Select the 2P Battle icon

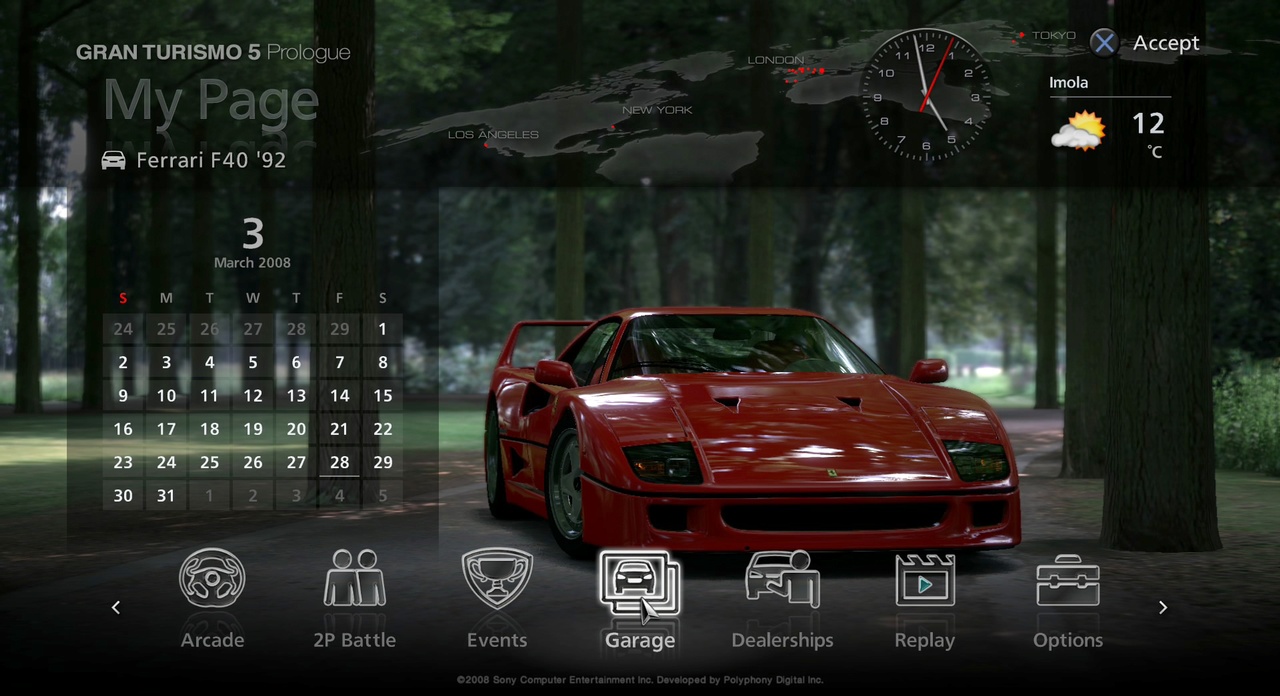click(x=355, y=579)
